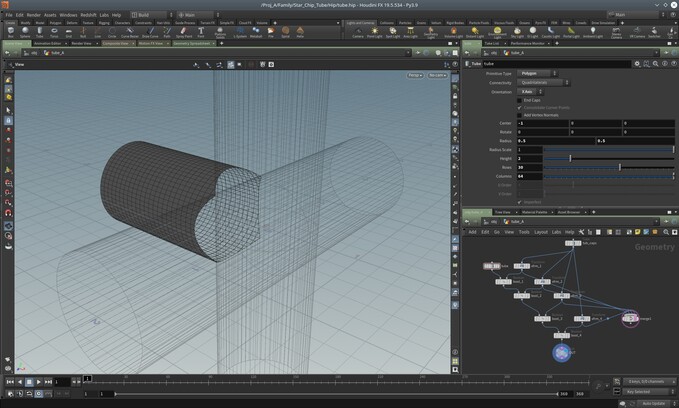Switch to the Material Palette tab
Image resolution: width=679 pixels, height=408 pixels.
[534, 212]
